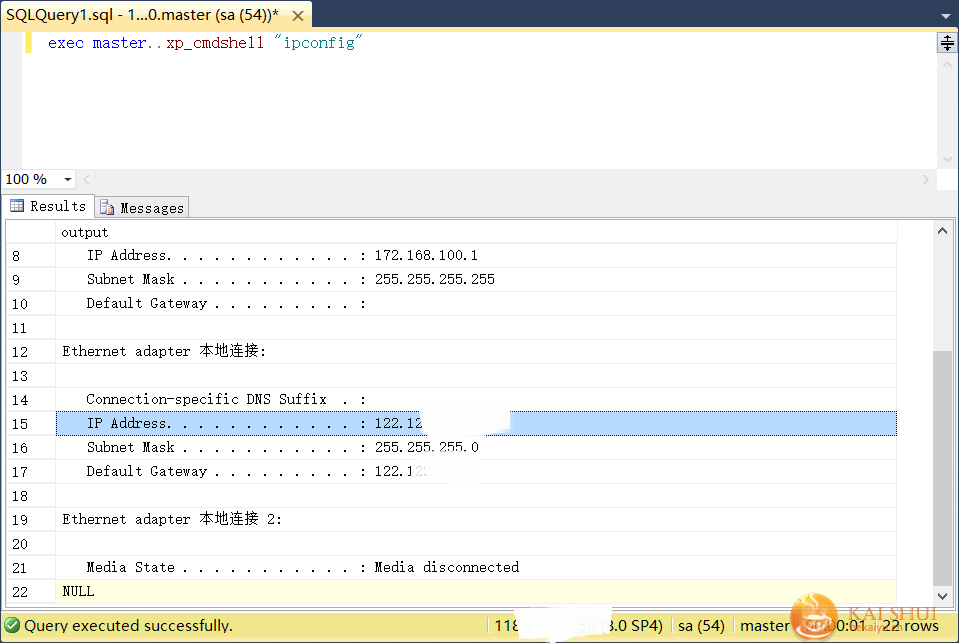959x643 pixels.
Task: Select row 17 Default Gateway cell
Action: pos(476,471)
